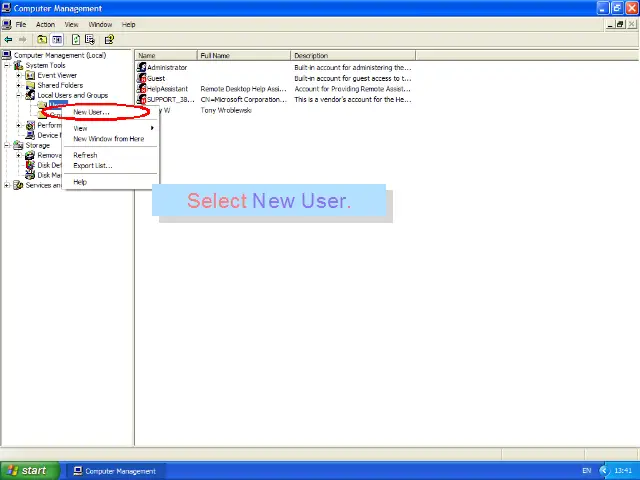Click 'This is a vendor's account' description
640x480 pixels.
pyautogui.click(x=353, y=100)
